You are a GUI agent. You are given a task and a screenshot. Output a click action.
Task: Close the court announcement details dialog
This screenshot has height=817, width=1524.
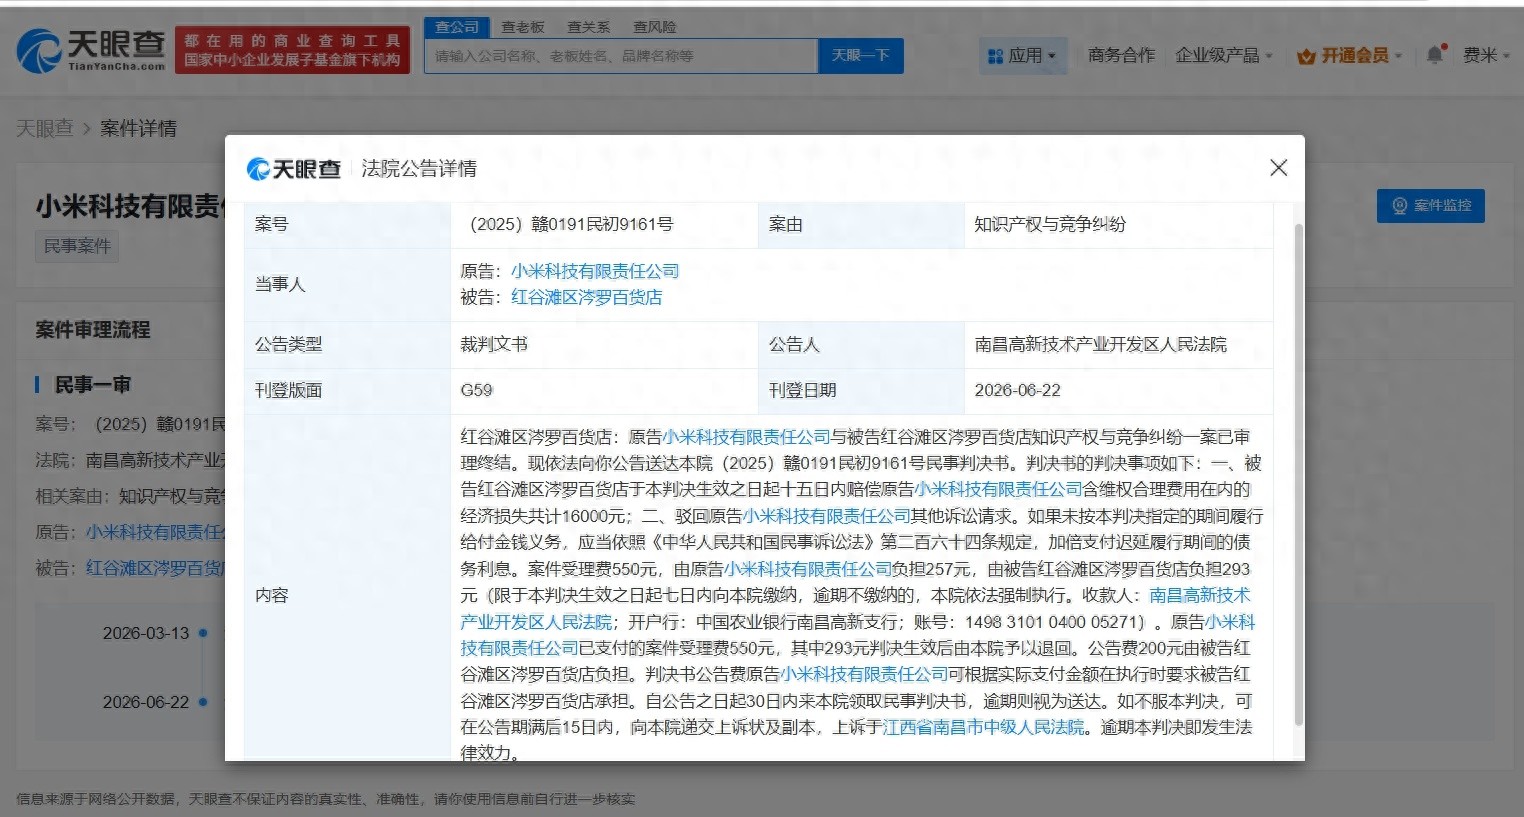1278,168
